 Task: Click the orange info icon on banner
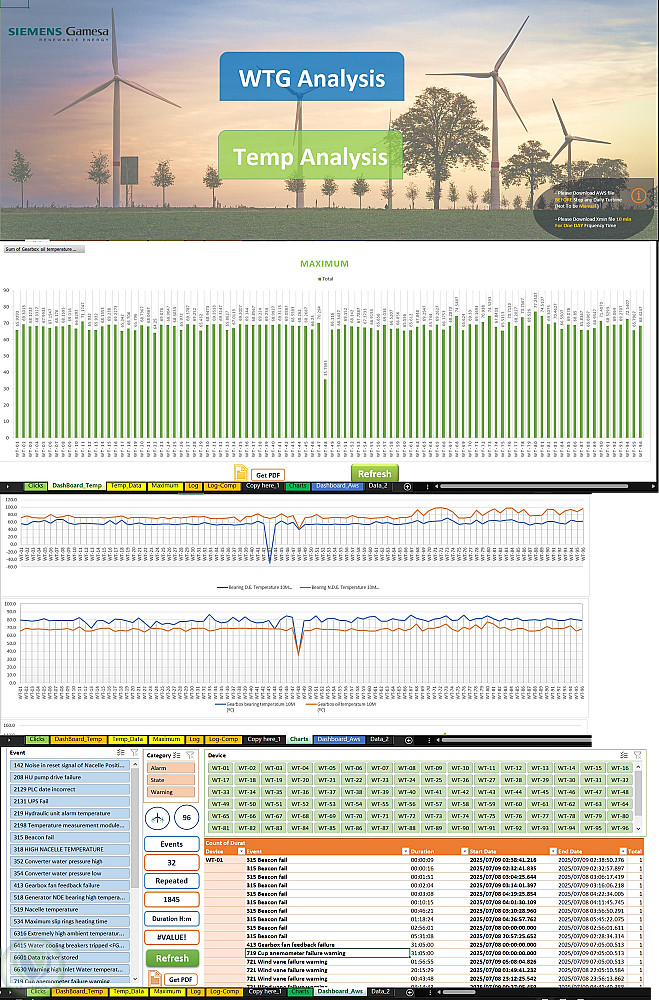click(638, 195)
